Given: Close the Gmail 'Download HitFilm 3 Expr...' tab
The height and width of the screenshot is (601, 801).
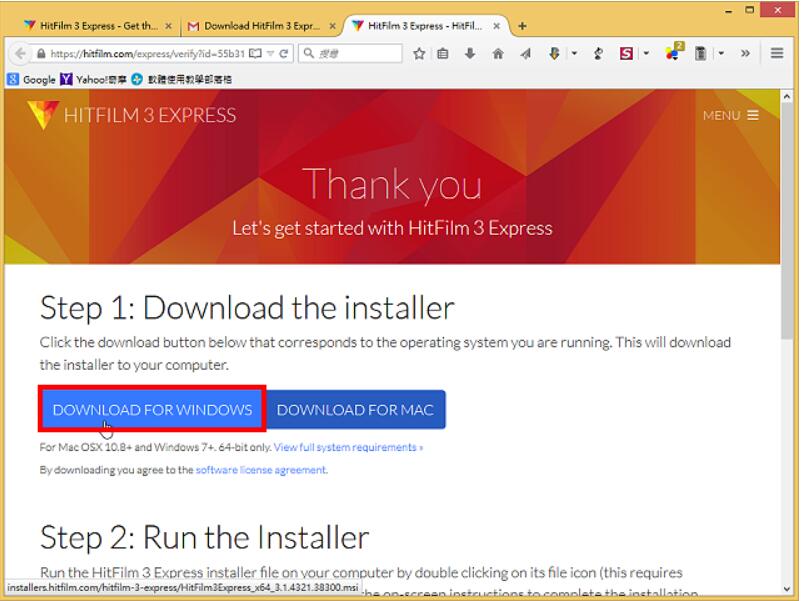Looking at the screenshot, I should tap(333, 26).
